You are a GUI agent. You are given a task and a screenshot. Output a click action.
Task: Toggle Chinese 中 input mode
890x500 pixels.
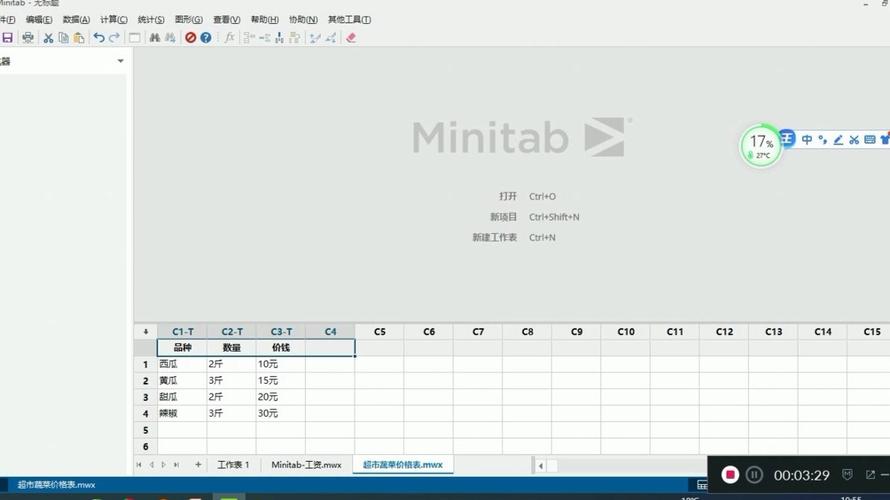[x=807, y=140]
